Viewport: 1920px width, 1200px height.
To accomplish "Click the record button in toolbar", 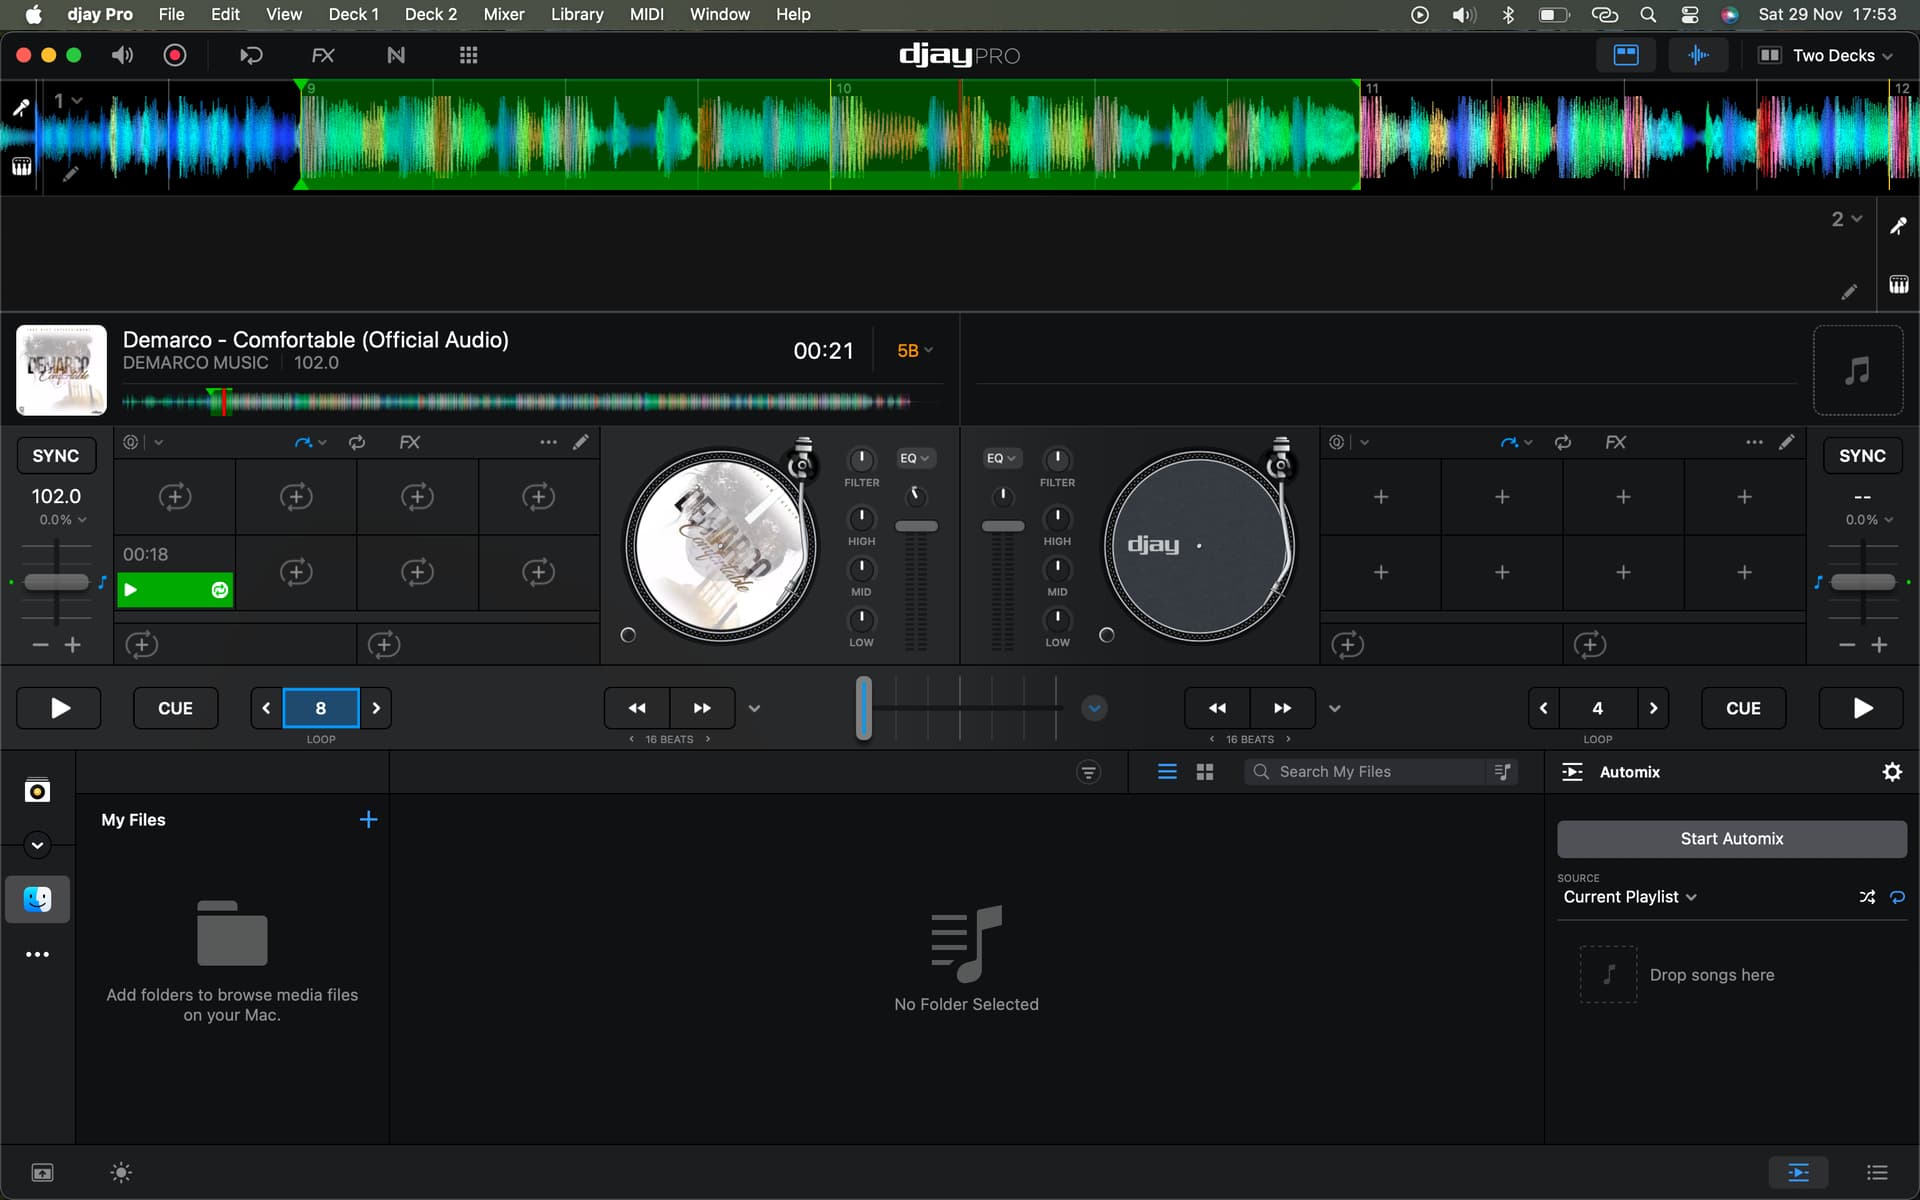I will point(175,55).
